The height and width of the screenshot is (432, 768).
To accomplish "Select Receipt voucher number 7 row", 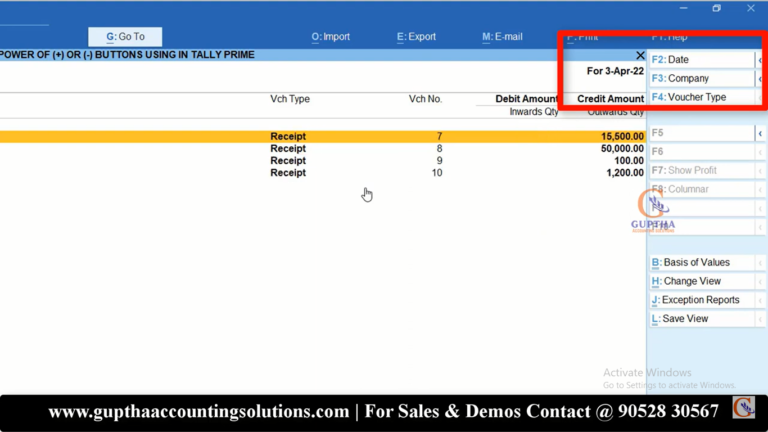I will [323, 136].
